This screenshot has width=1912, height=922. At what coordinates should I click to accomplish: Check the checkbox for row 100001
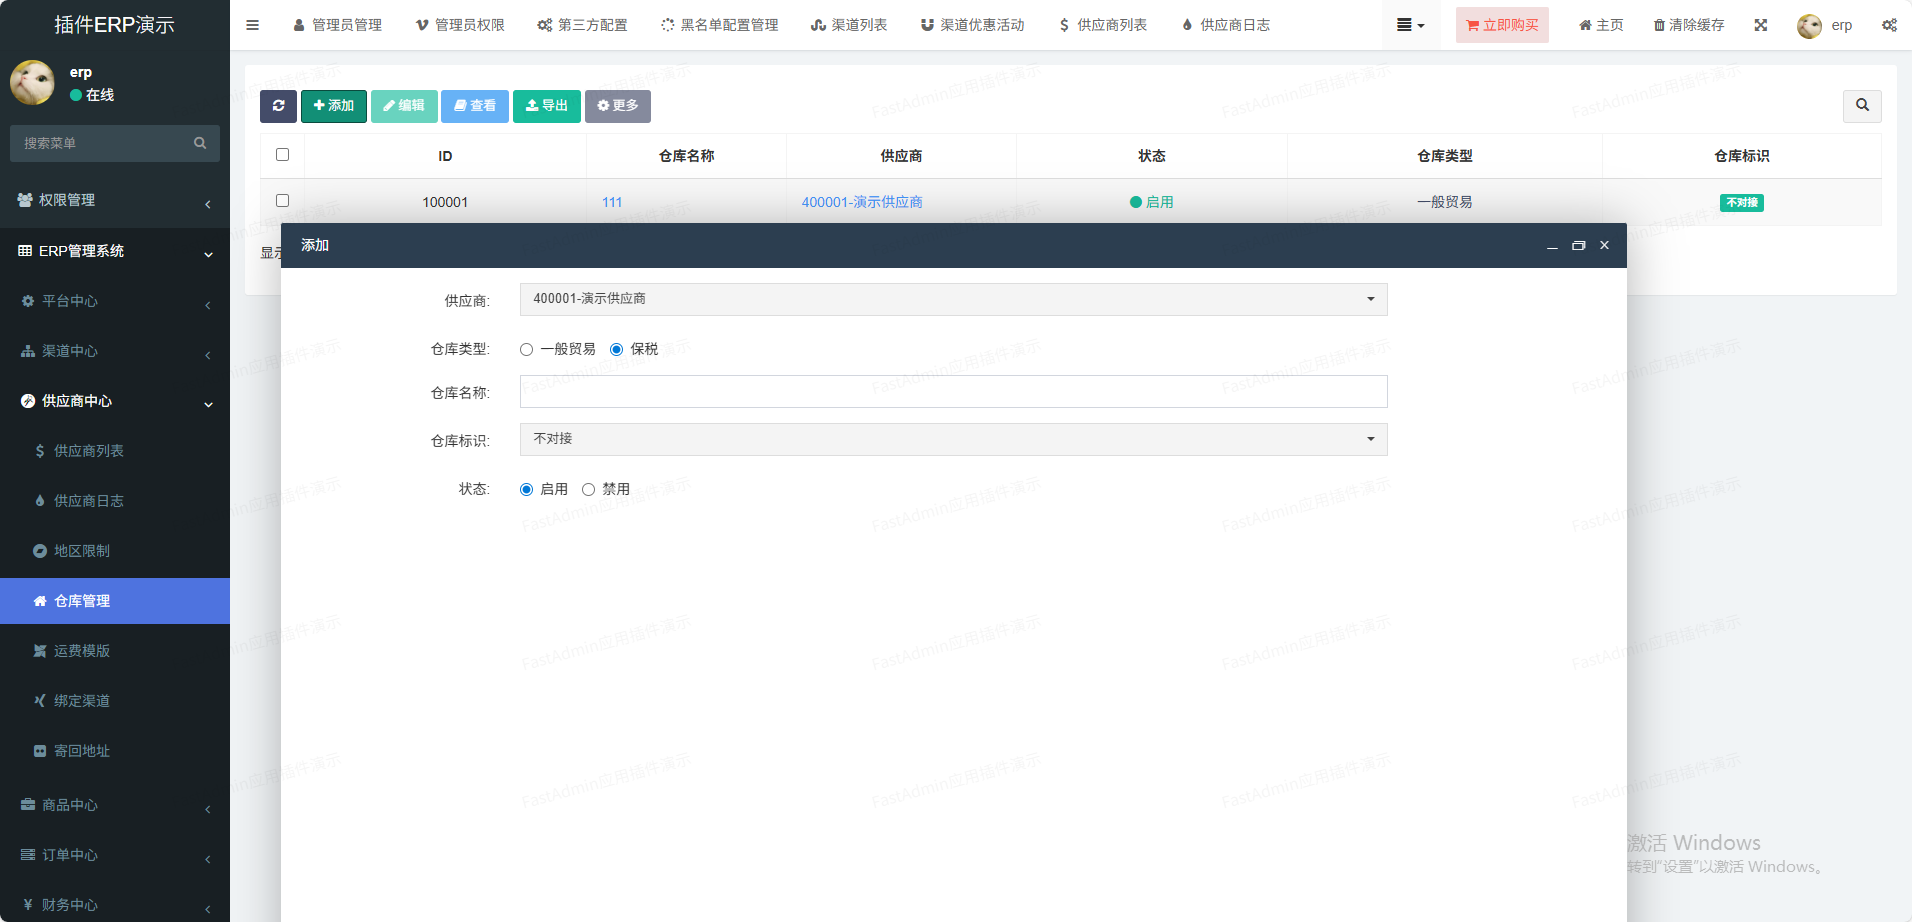pos(282,201)
